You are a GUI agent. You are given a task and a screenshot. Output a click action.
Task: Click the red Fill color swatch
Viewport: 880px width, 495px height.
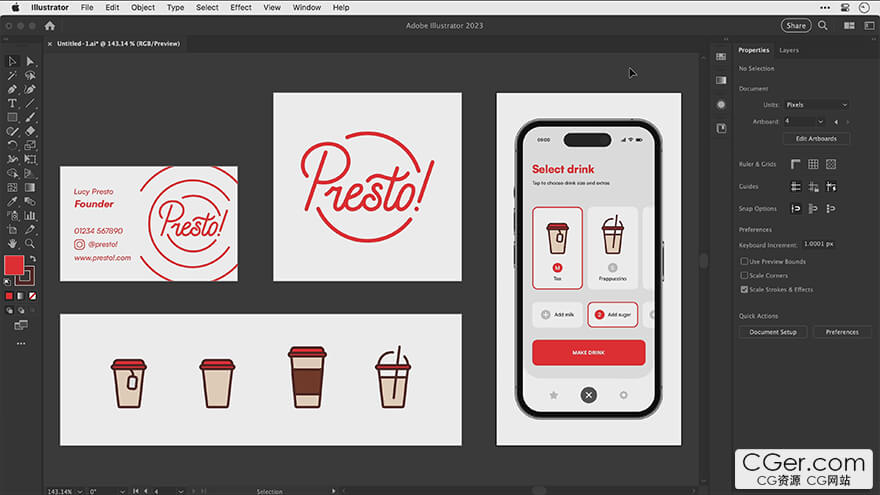tap(14, 265)
